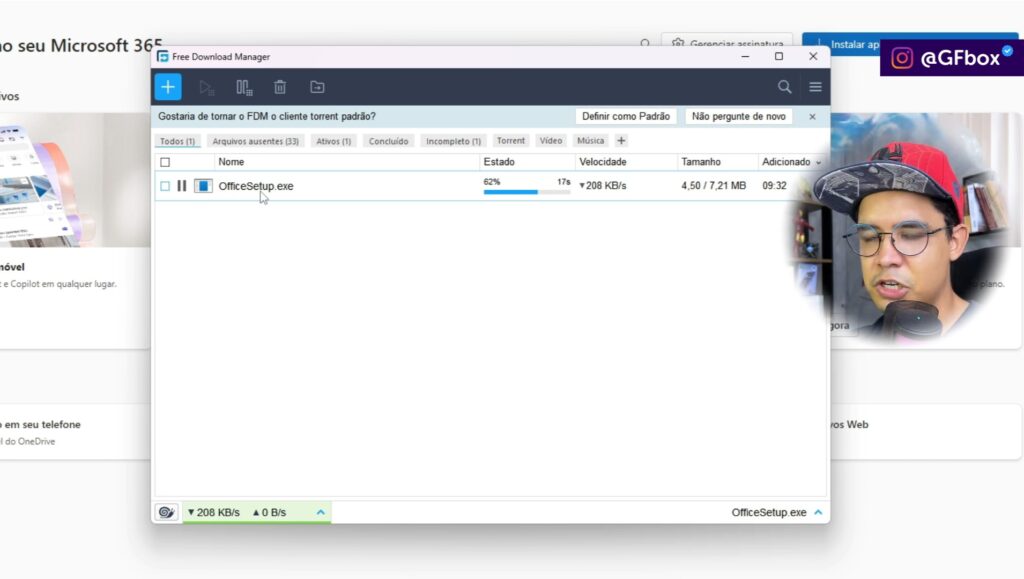Image resolution: width=1024 pixels, height=579 pixels.
Task: Delete the download using the trash icon
Action: click(280, 87)
